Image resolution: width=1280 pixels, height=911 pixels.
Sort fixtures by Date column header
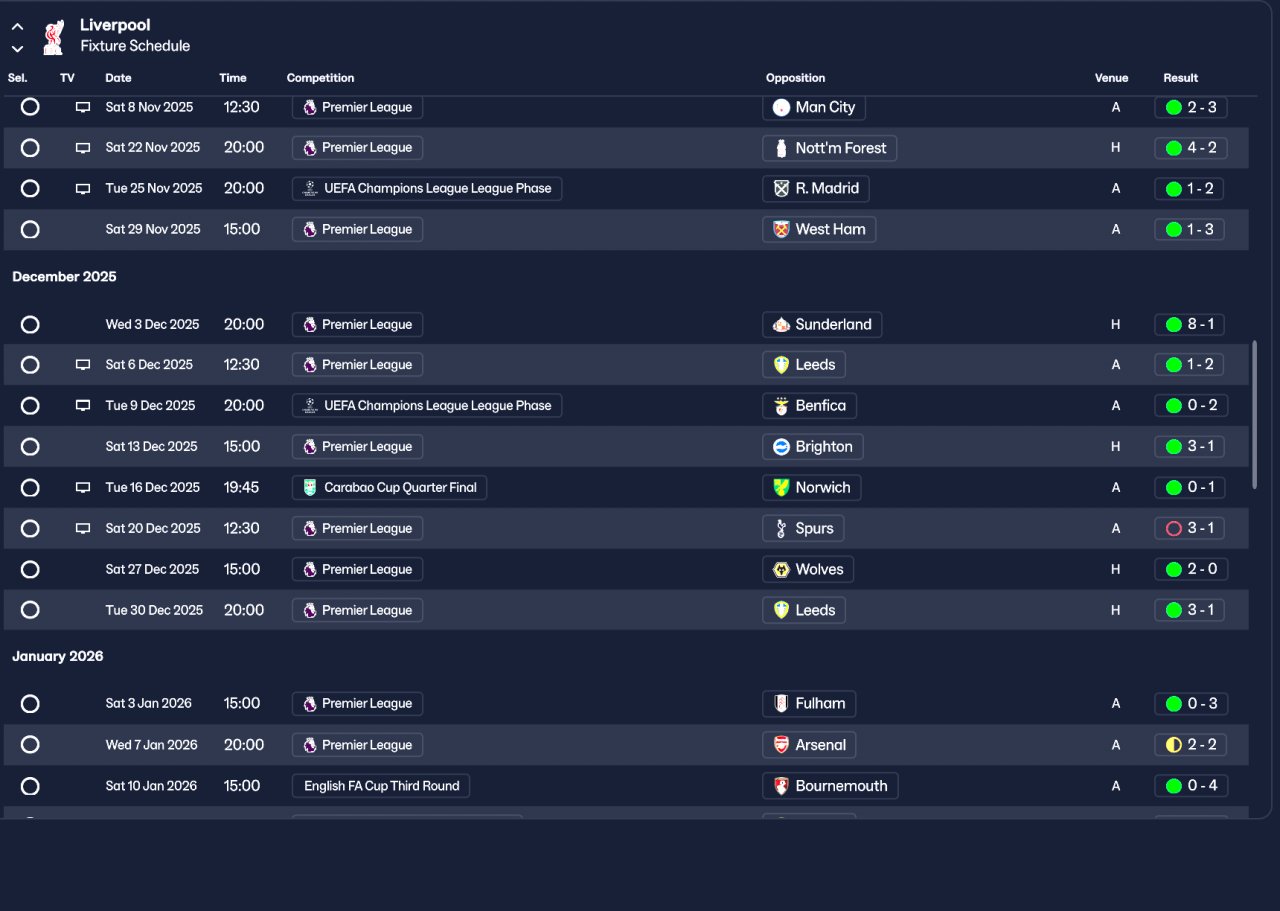click(118, 78)
